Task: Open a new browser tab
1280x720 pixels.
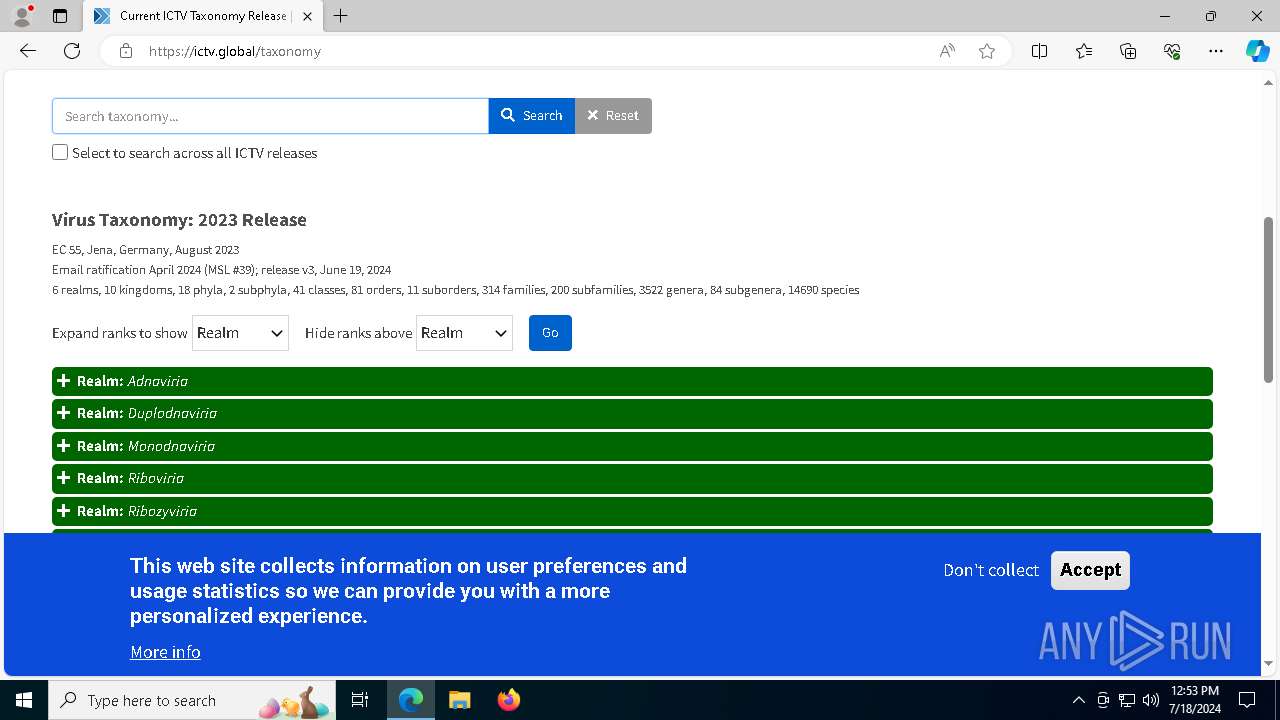Action: [x=341, y=16]
